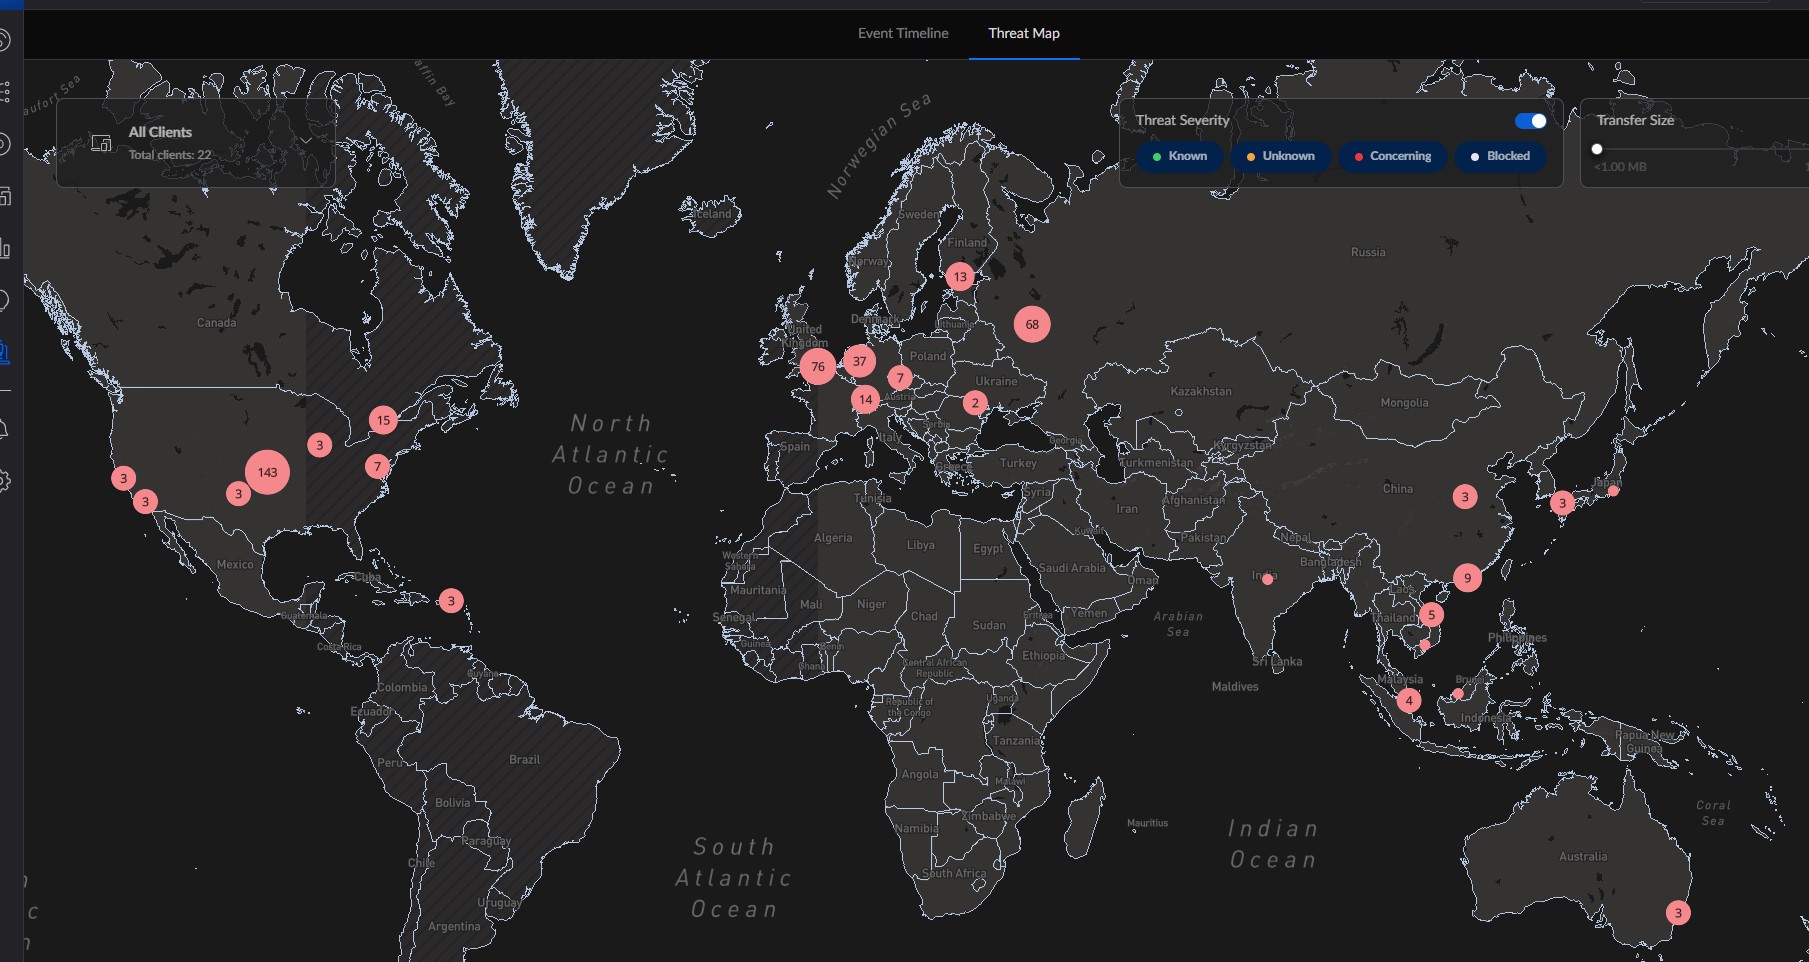
Task: Click the Transfer Size slider handle
Action: coord(1597,149)
